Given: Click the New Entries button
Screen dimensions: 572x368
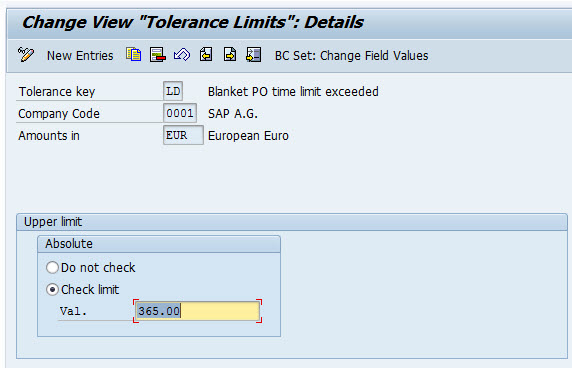Looking at the screenshot, I should (80, 56).
